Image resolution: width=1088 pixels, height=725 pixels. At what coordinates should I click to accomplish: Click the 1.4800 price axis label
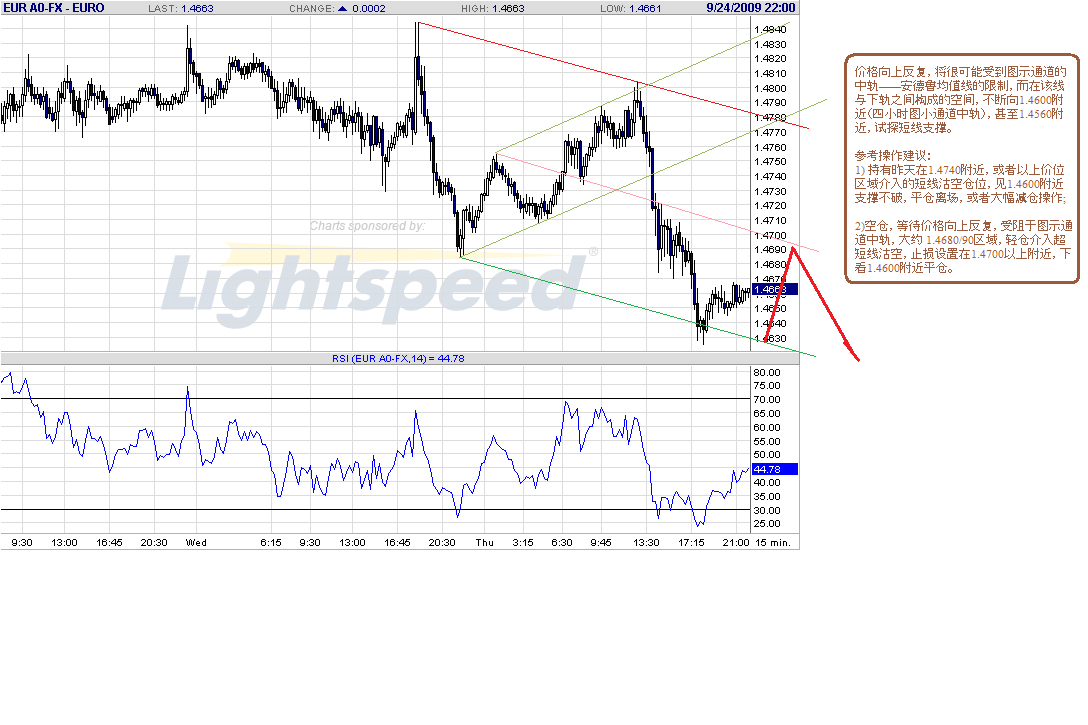[770, 89]
